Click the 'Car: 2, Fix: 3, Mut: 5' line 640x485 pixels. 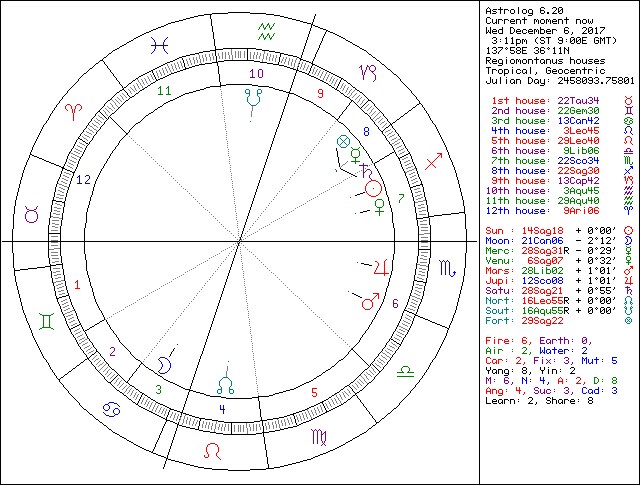[x=551, y=361]
